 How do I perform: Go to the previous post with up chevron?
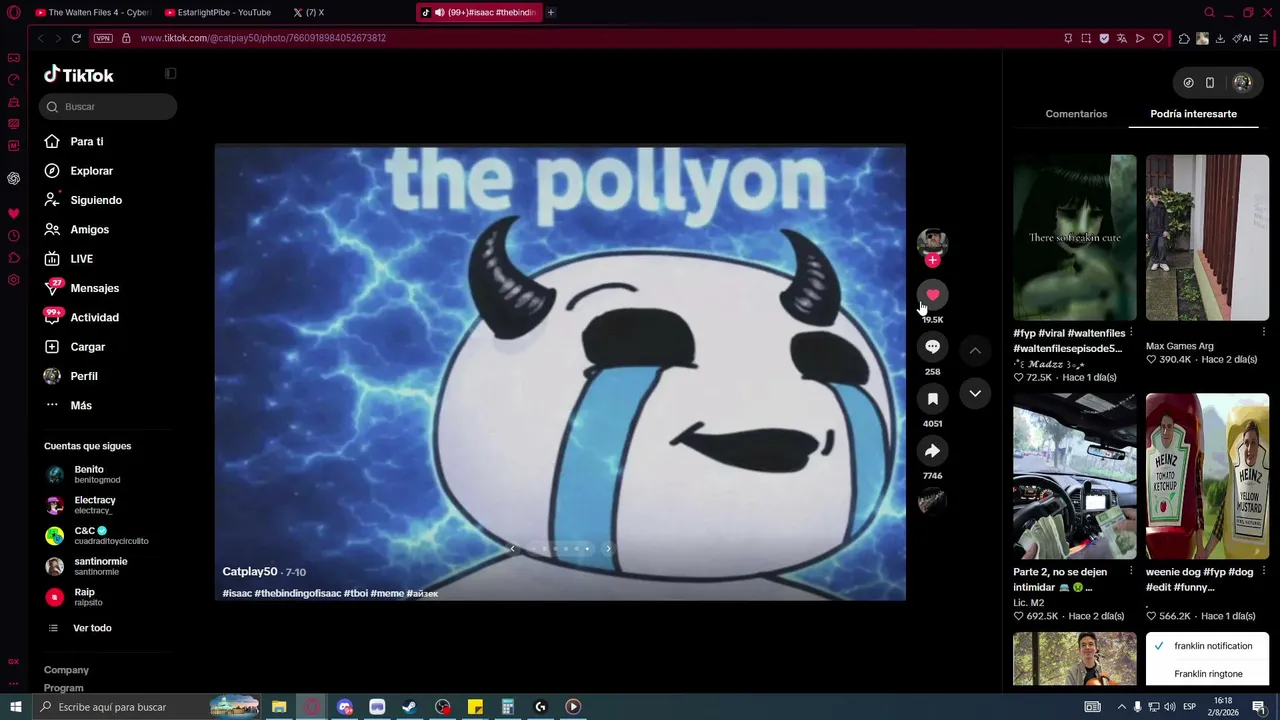975,350
